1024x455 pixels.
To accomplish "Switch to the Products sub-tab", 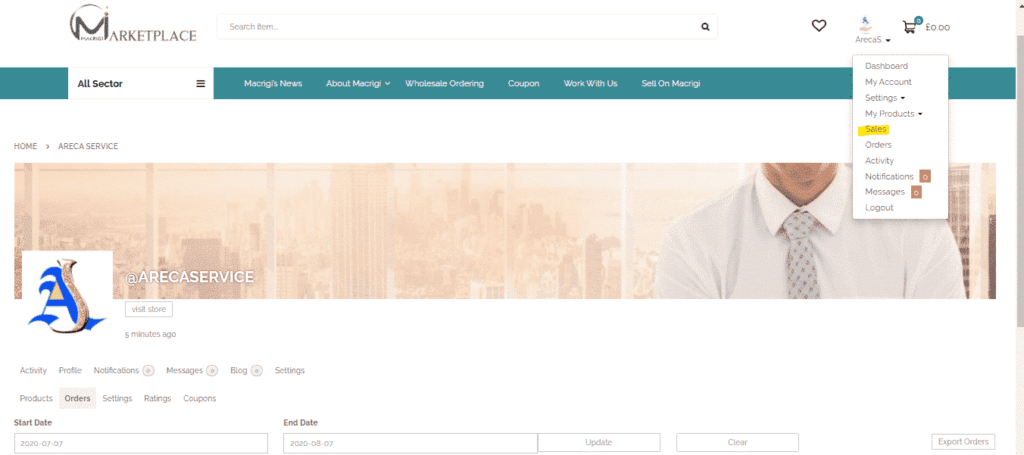I will point(36,398).
